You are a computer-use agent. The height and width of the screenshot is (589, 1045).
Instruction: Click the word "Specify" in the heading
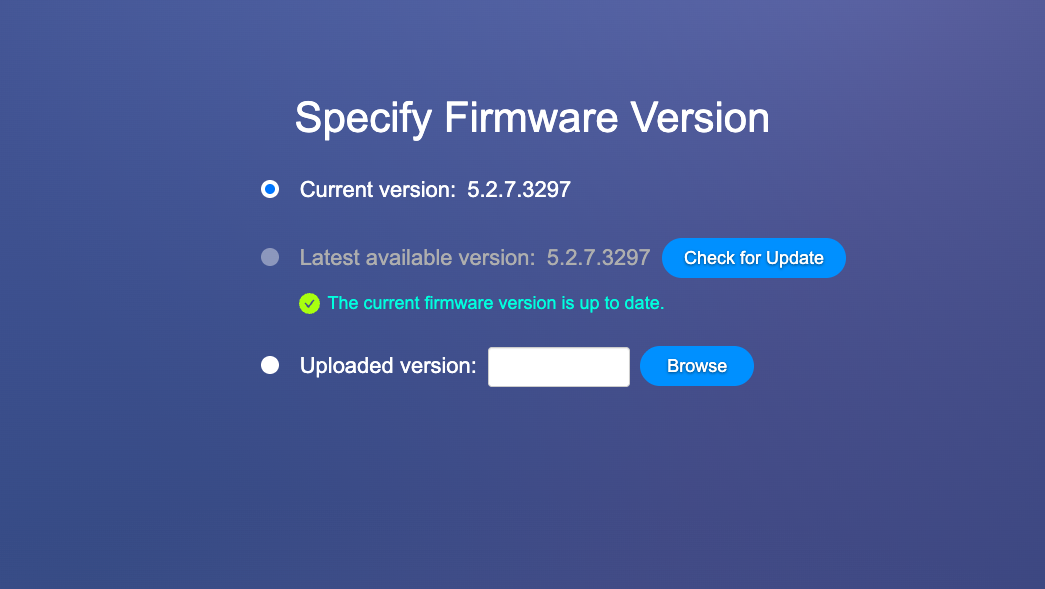click(x=363, y=118)
